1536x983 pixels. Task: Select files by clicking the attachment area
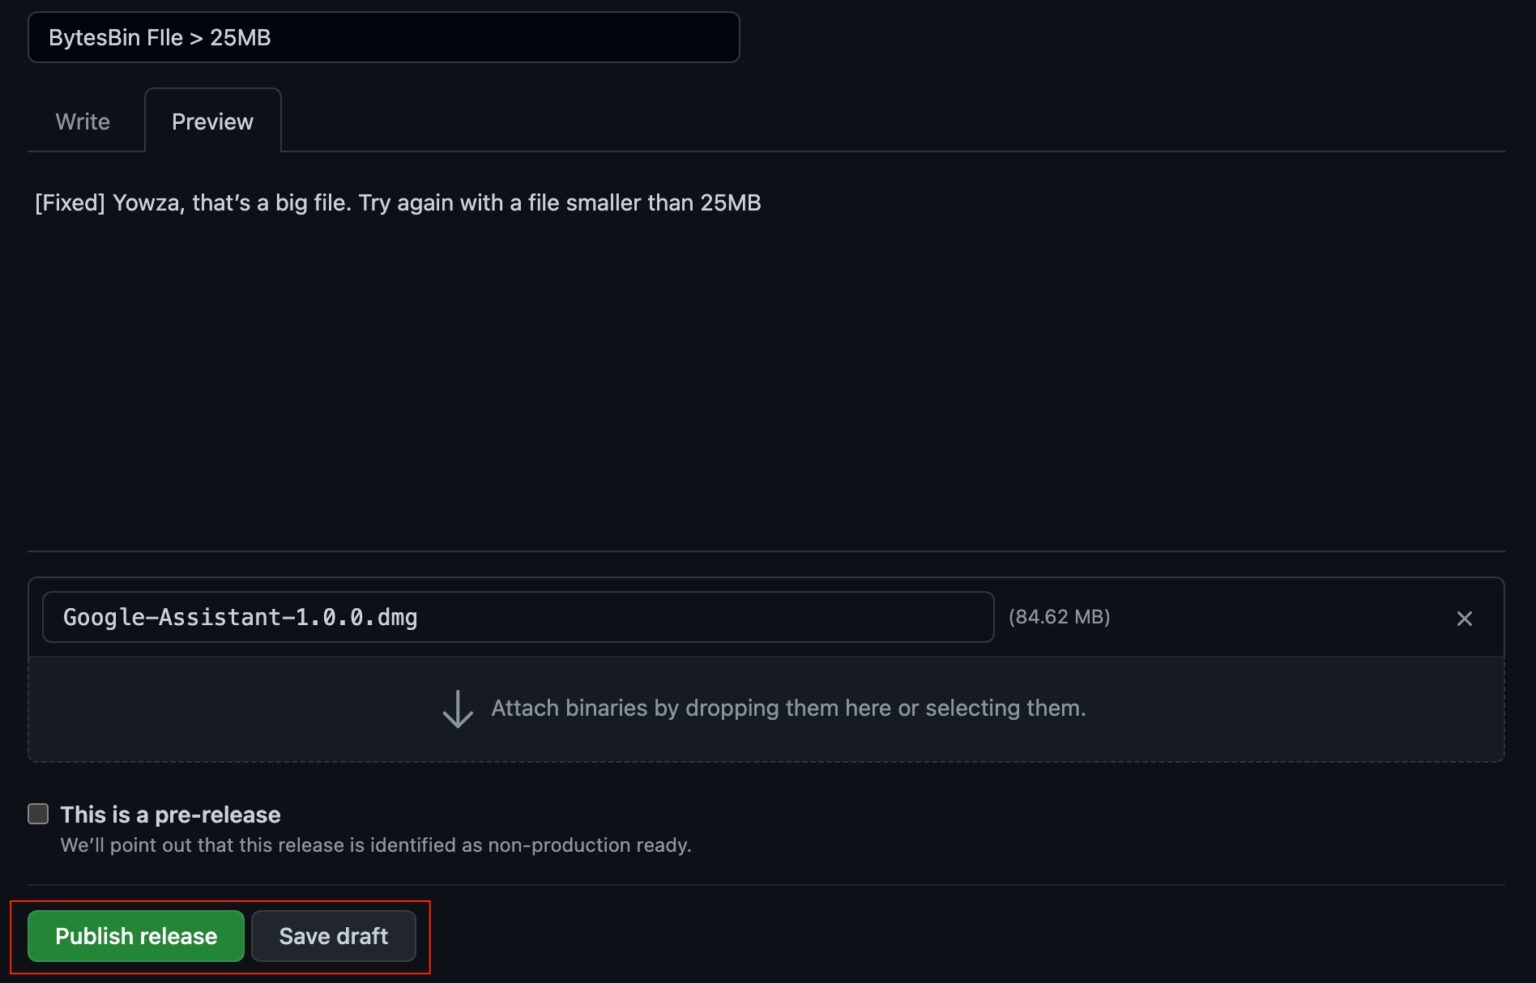(766, 708)
